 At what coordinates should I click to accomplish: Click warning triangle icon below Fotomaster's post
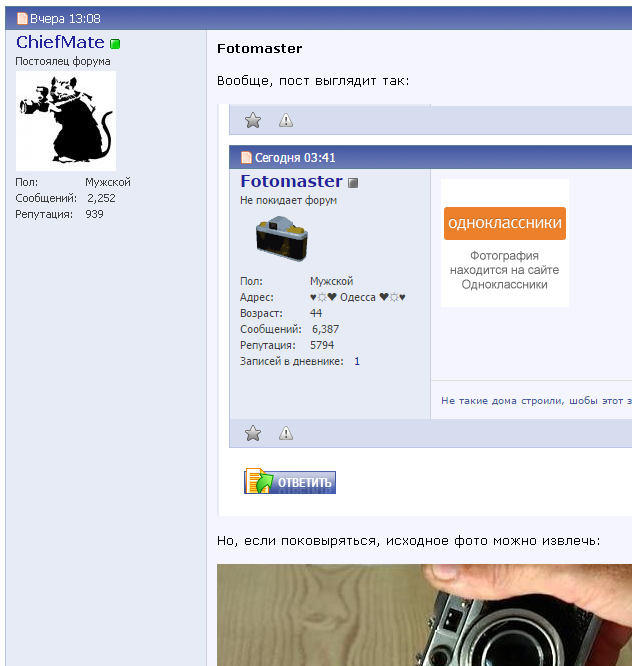(286, 434)
